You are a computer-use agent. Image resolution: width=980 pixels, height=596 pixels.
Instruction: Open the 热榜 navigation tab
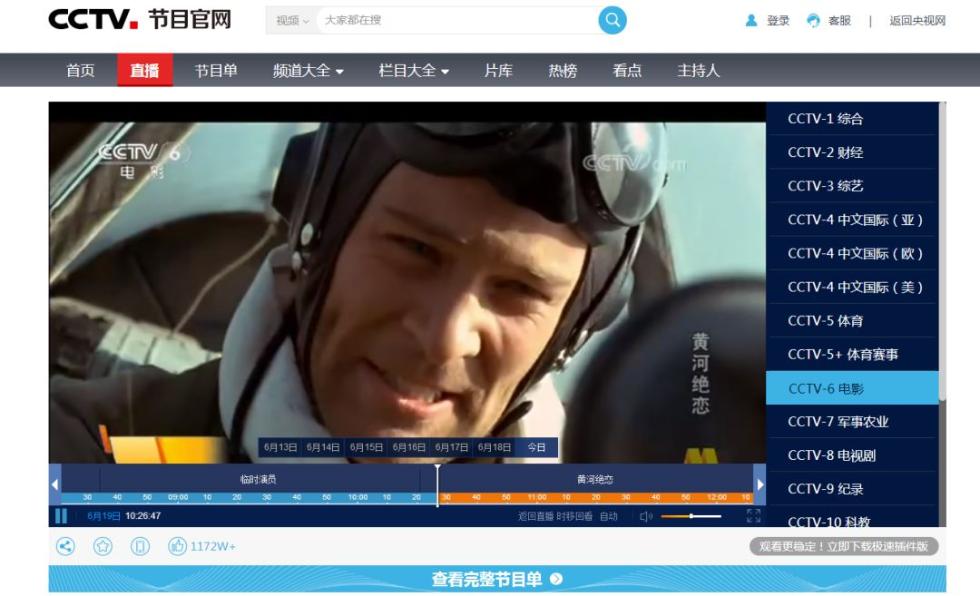(562, 71)
